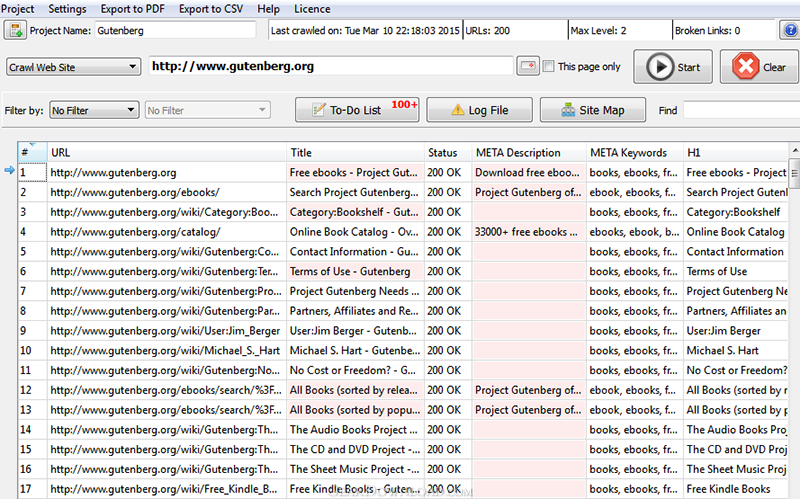The width and height of the screenshot is (800, 499).
Task: Click title 'The CD and DVD Project -...'
Action: tap(356, 450)
